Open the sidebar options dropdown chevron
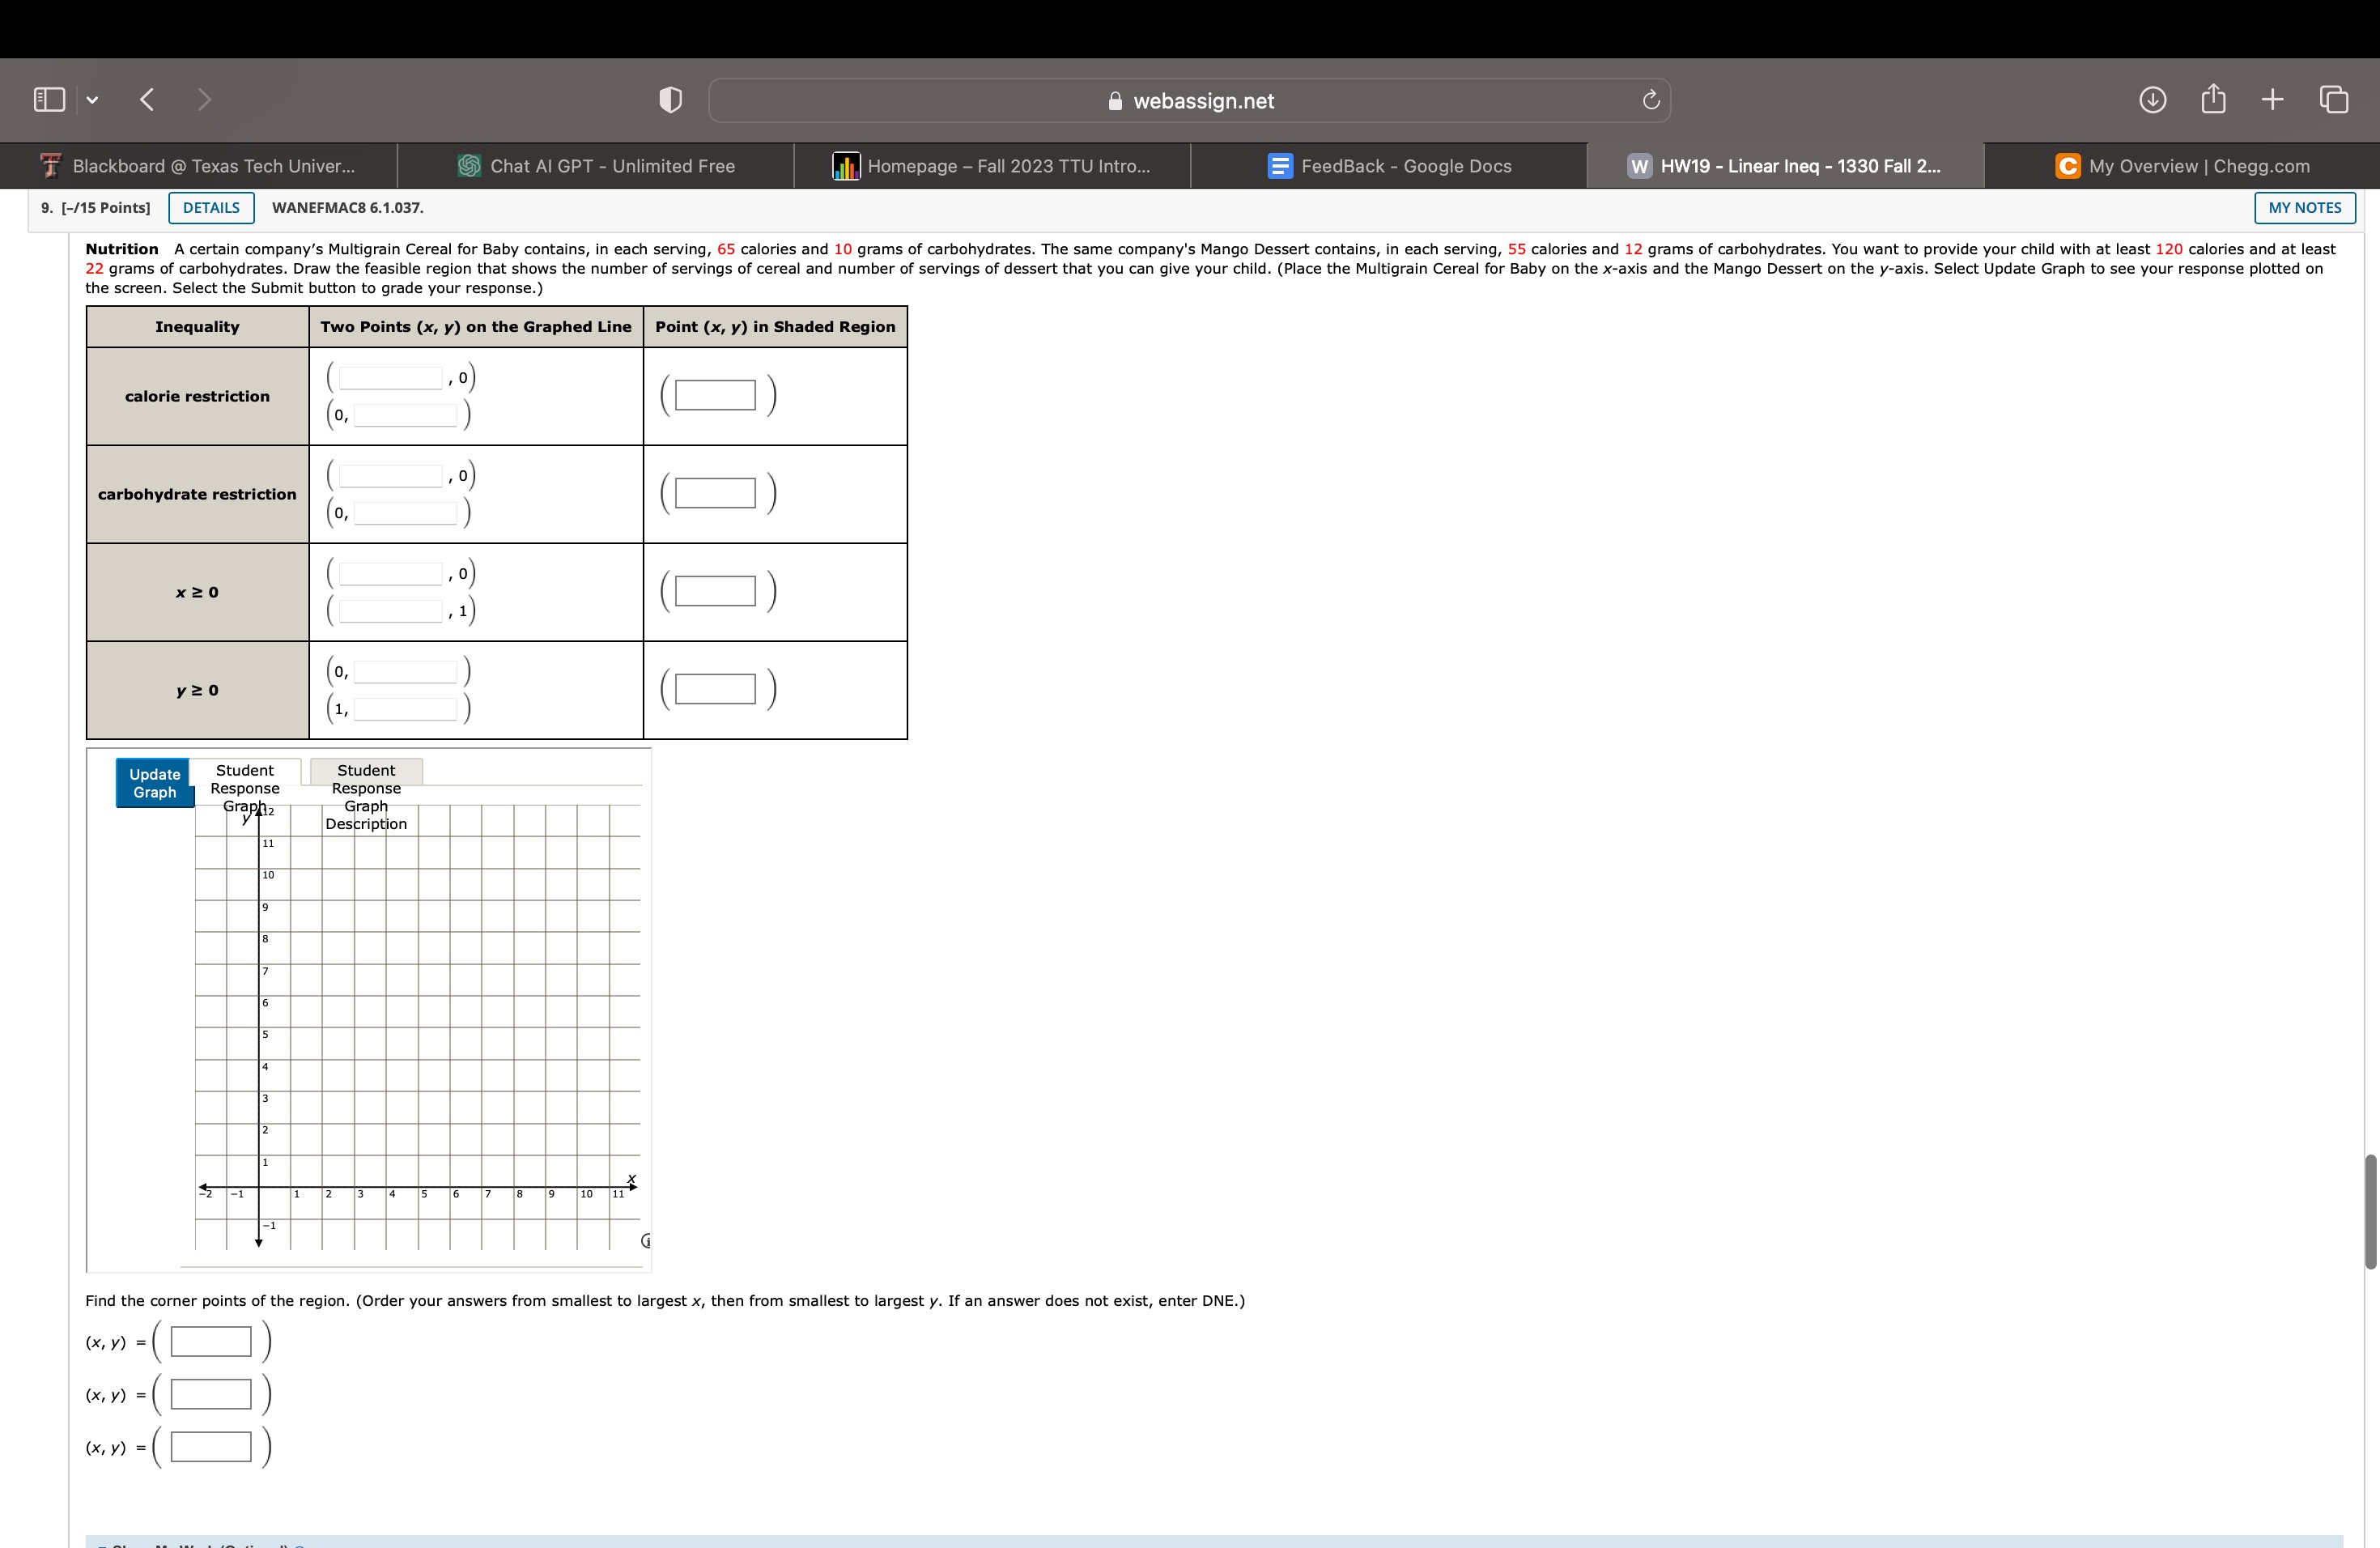The width and height of the screenshot is (2380, 1548). [x=92, y=100]
